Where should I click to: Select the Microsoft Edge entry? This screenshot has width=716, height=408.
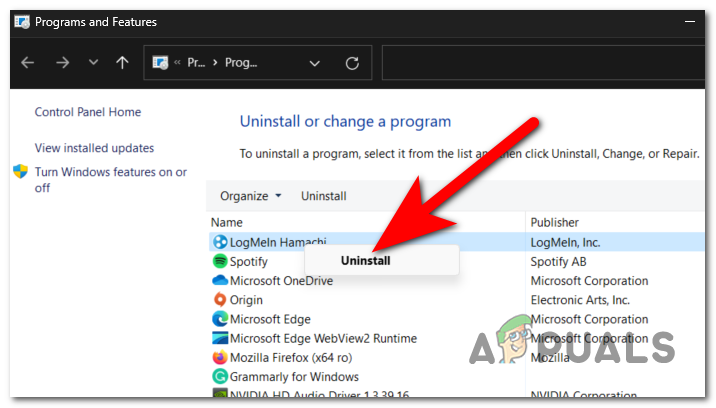(x=270, y=319)
